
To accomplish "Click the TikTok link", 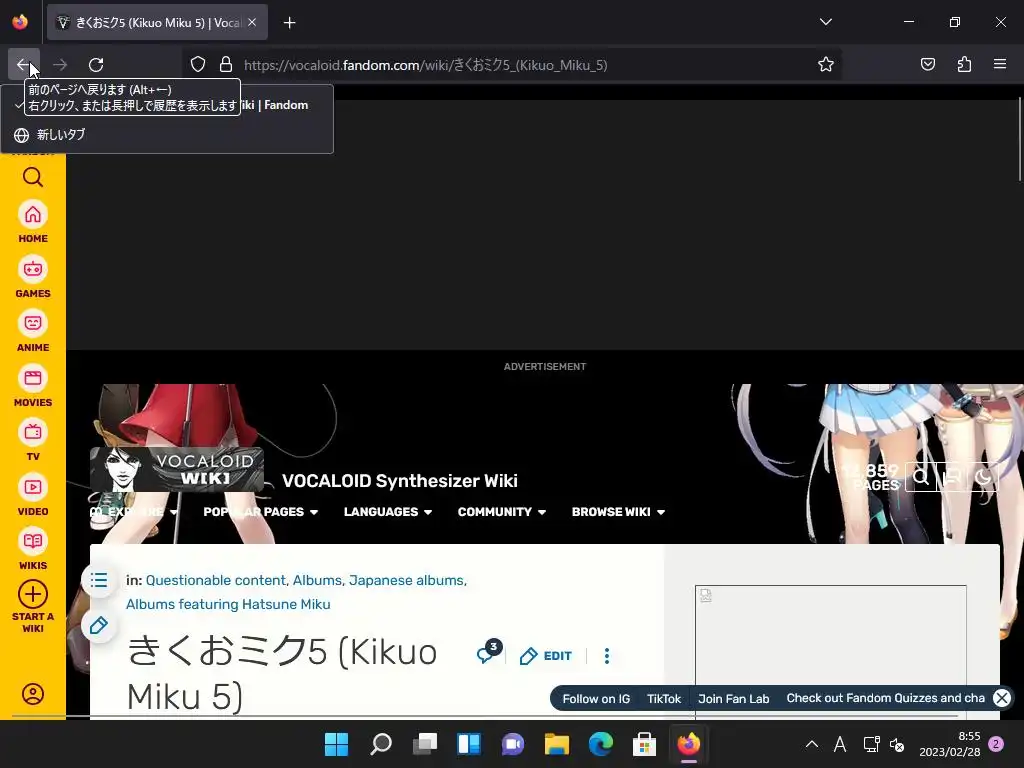I will pos(664,699).
